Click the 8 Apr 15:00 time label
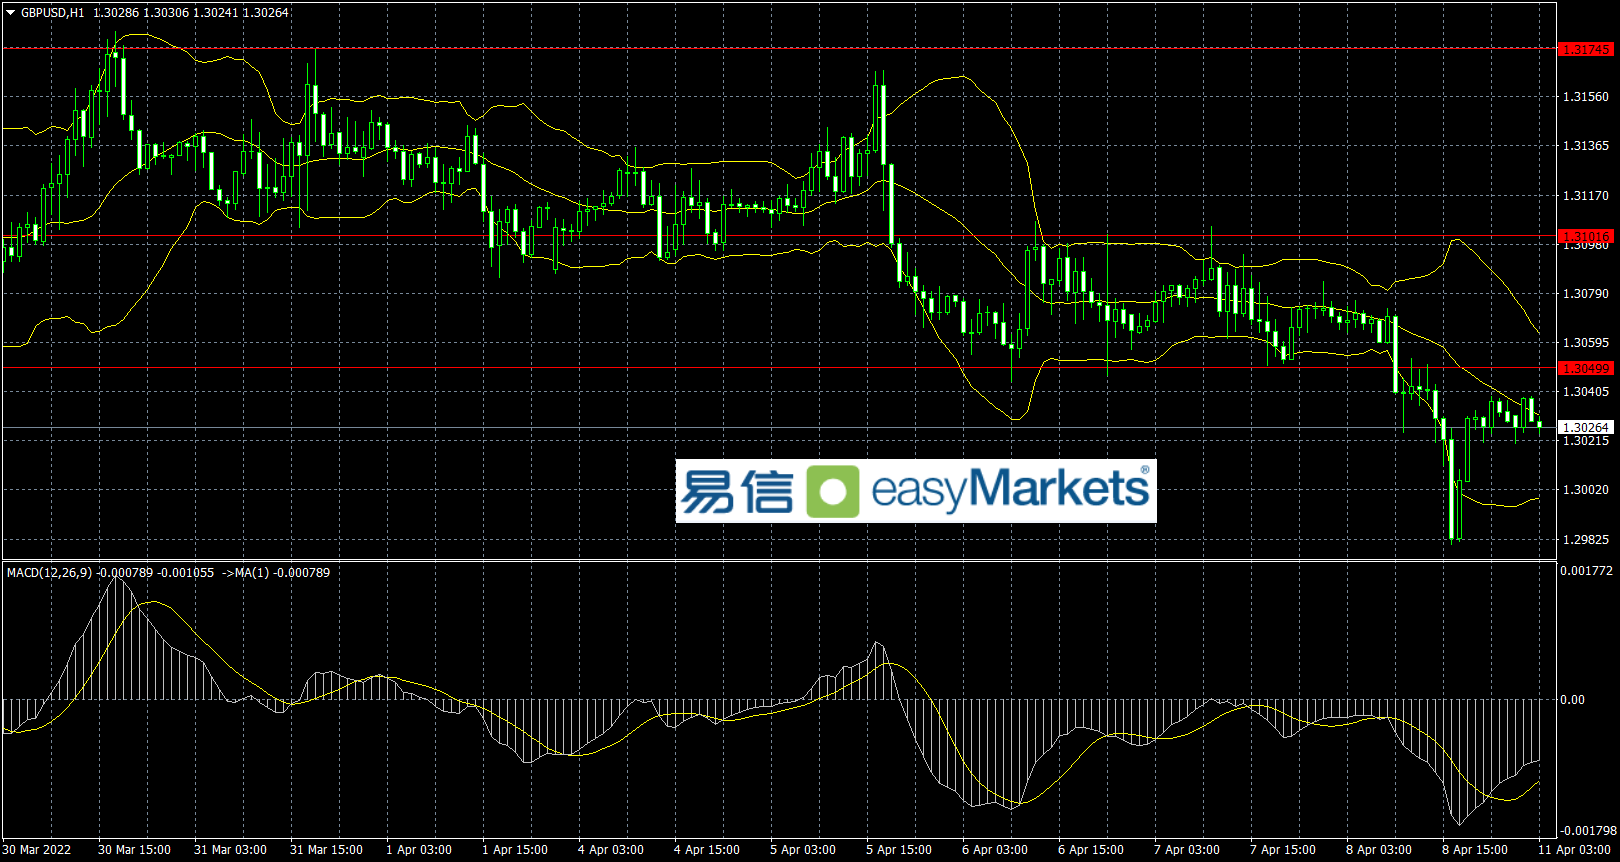1620x862 pixels. coord(1475,850)
